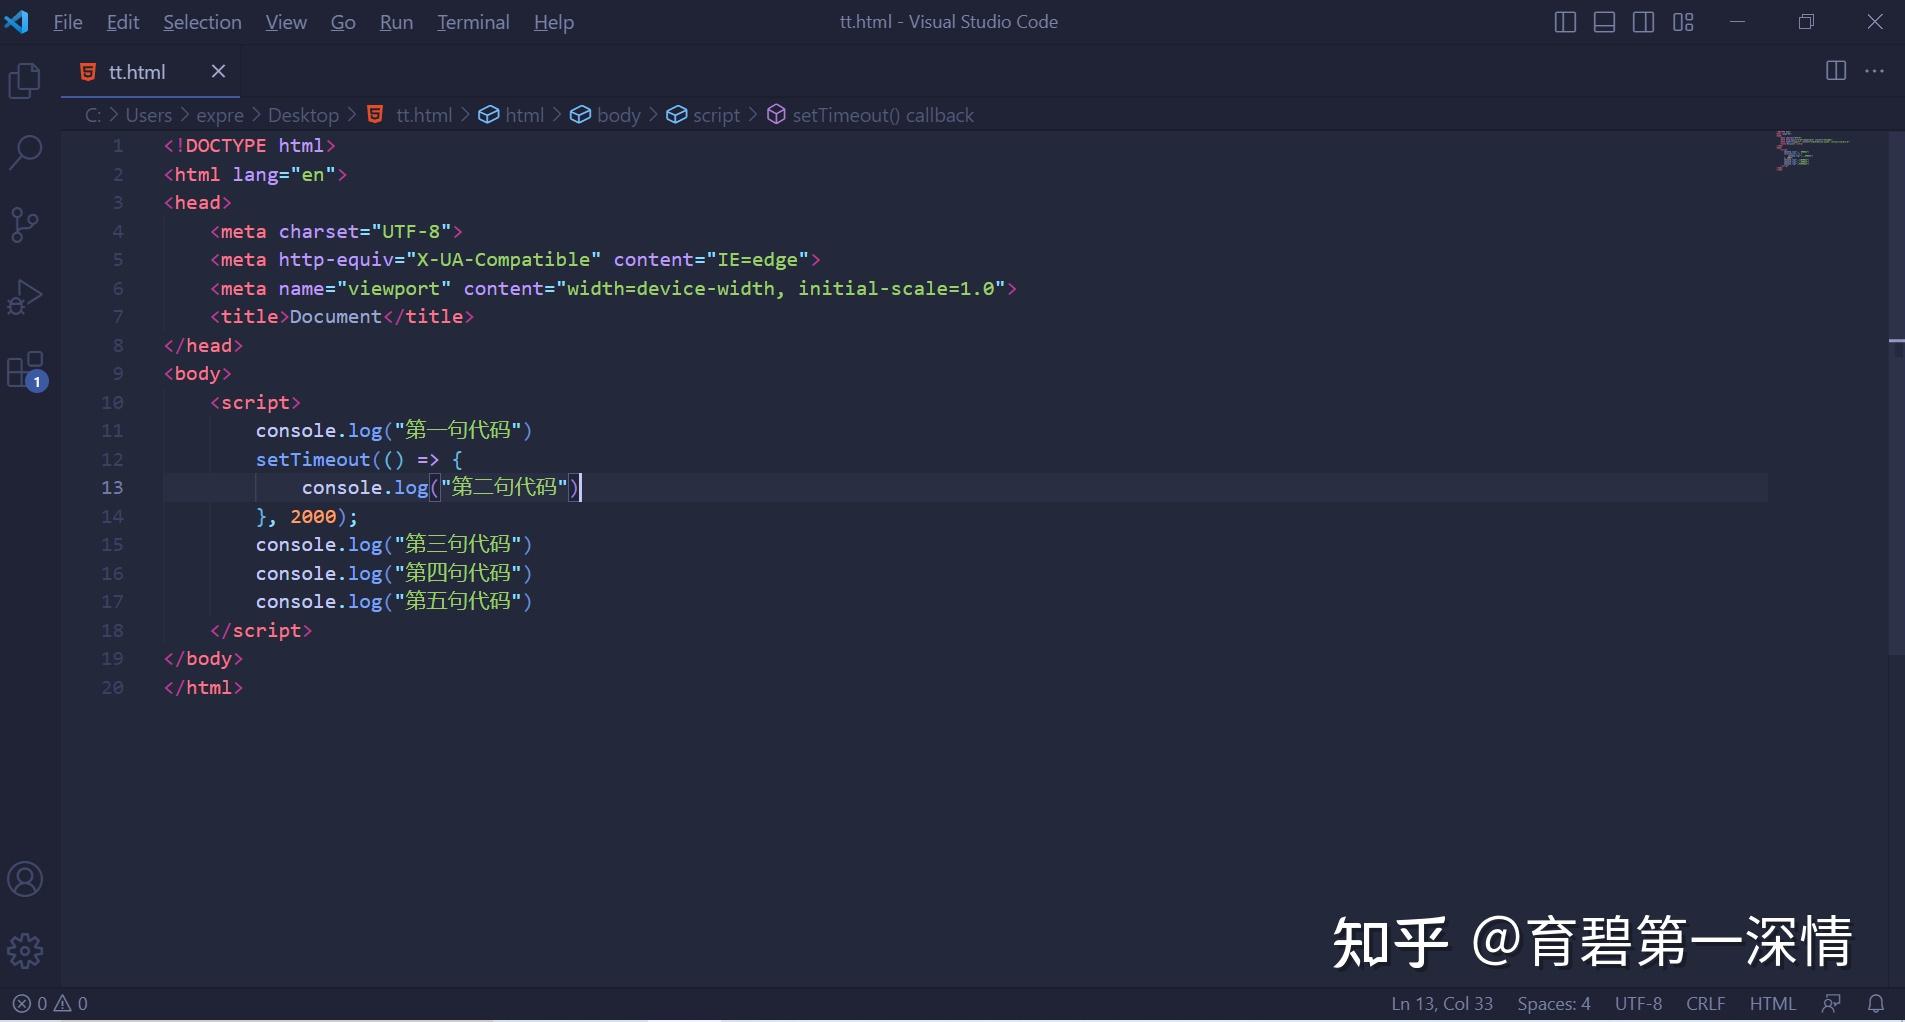Screen dimensions: 1905x1022
Task: Select the Search icon in activity bar
Action: (x=23, y=152)
